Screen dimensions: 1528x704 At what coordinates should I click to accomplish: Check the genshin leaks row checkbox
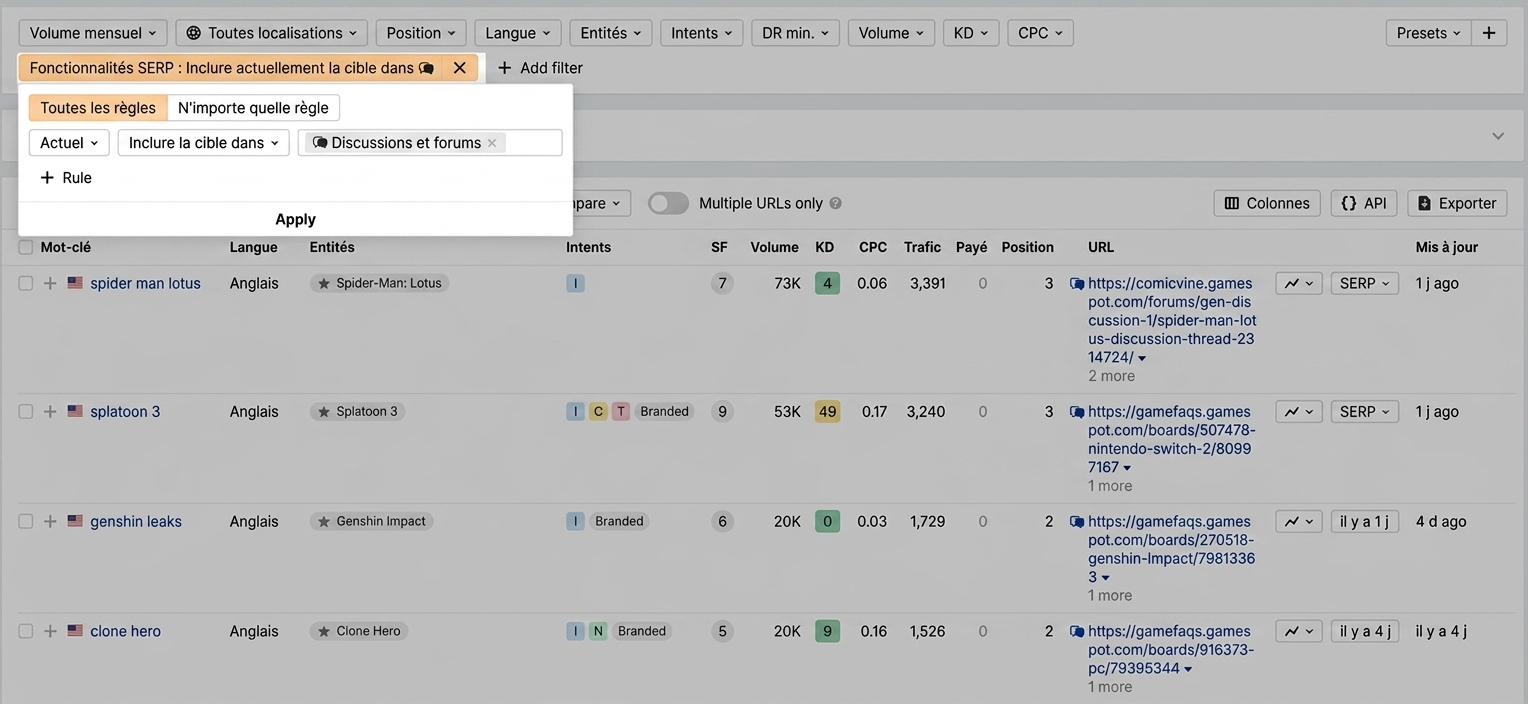[26, 522]
